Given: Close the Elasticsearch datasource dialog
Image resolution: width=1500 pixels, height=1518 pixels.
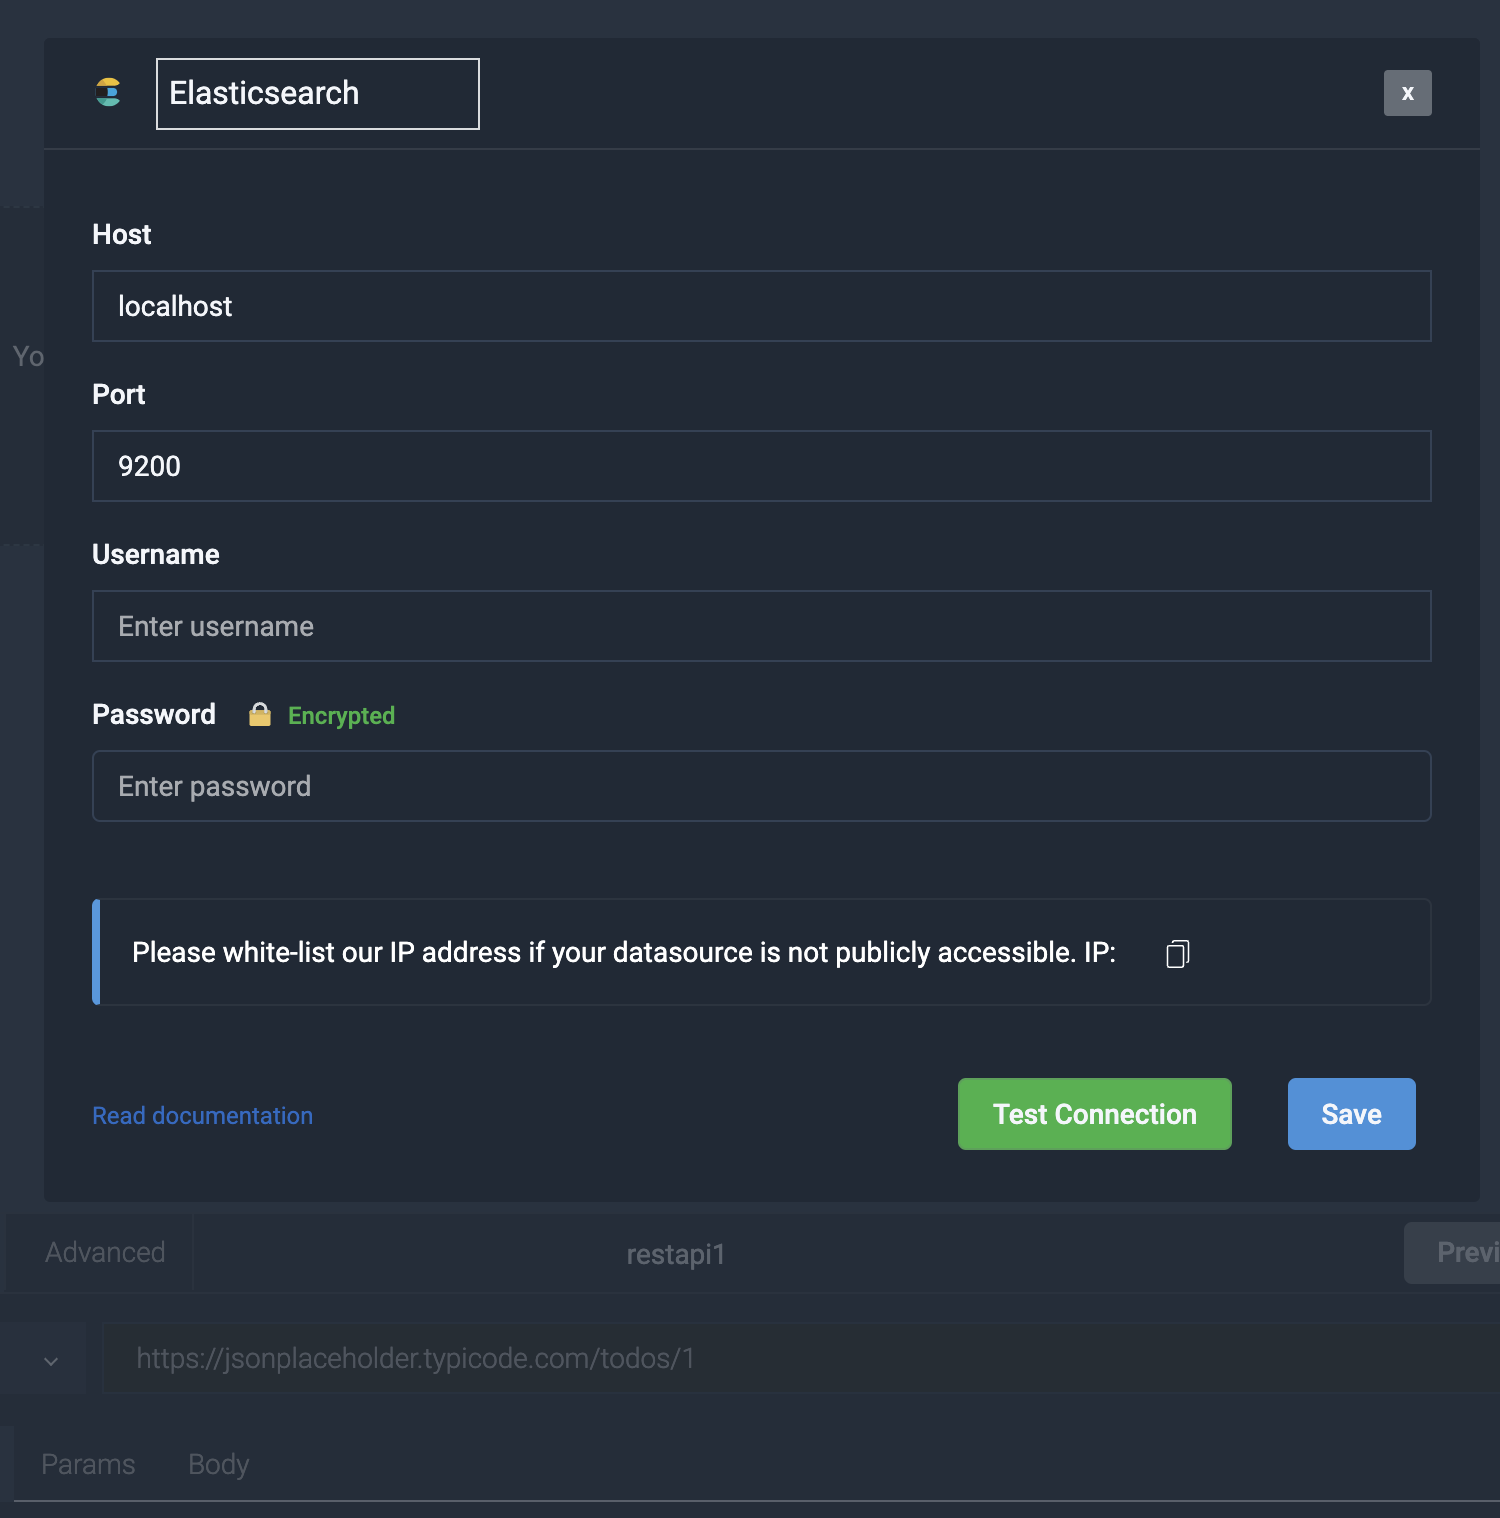Looking at the screenshot, I should (1407, 93).
